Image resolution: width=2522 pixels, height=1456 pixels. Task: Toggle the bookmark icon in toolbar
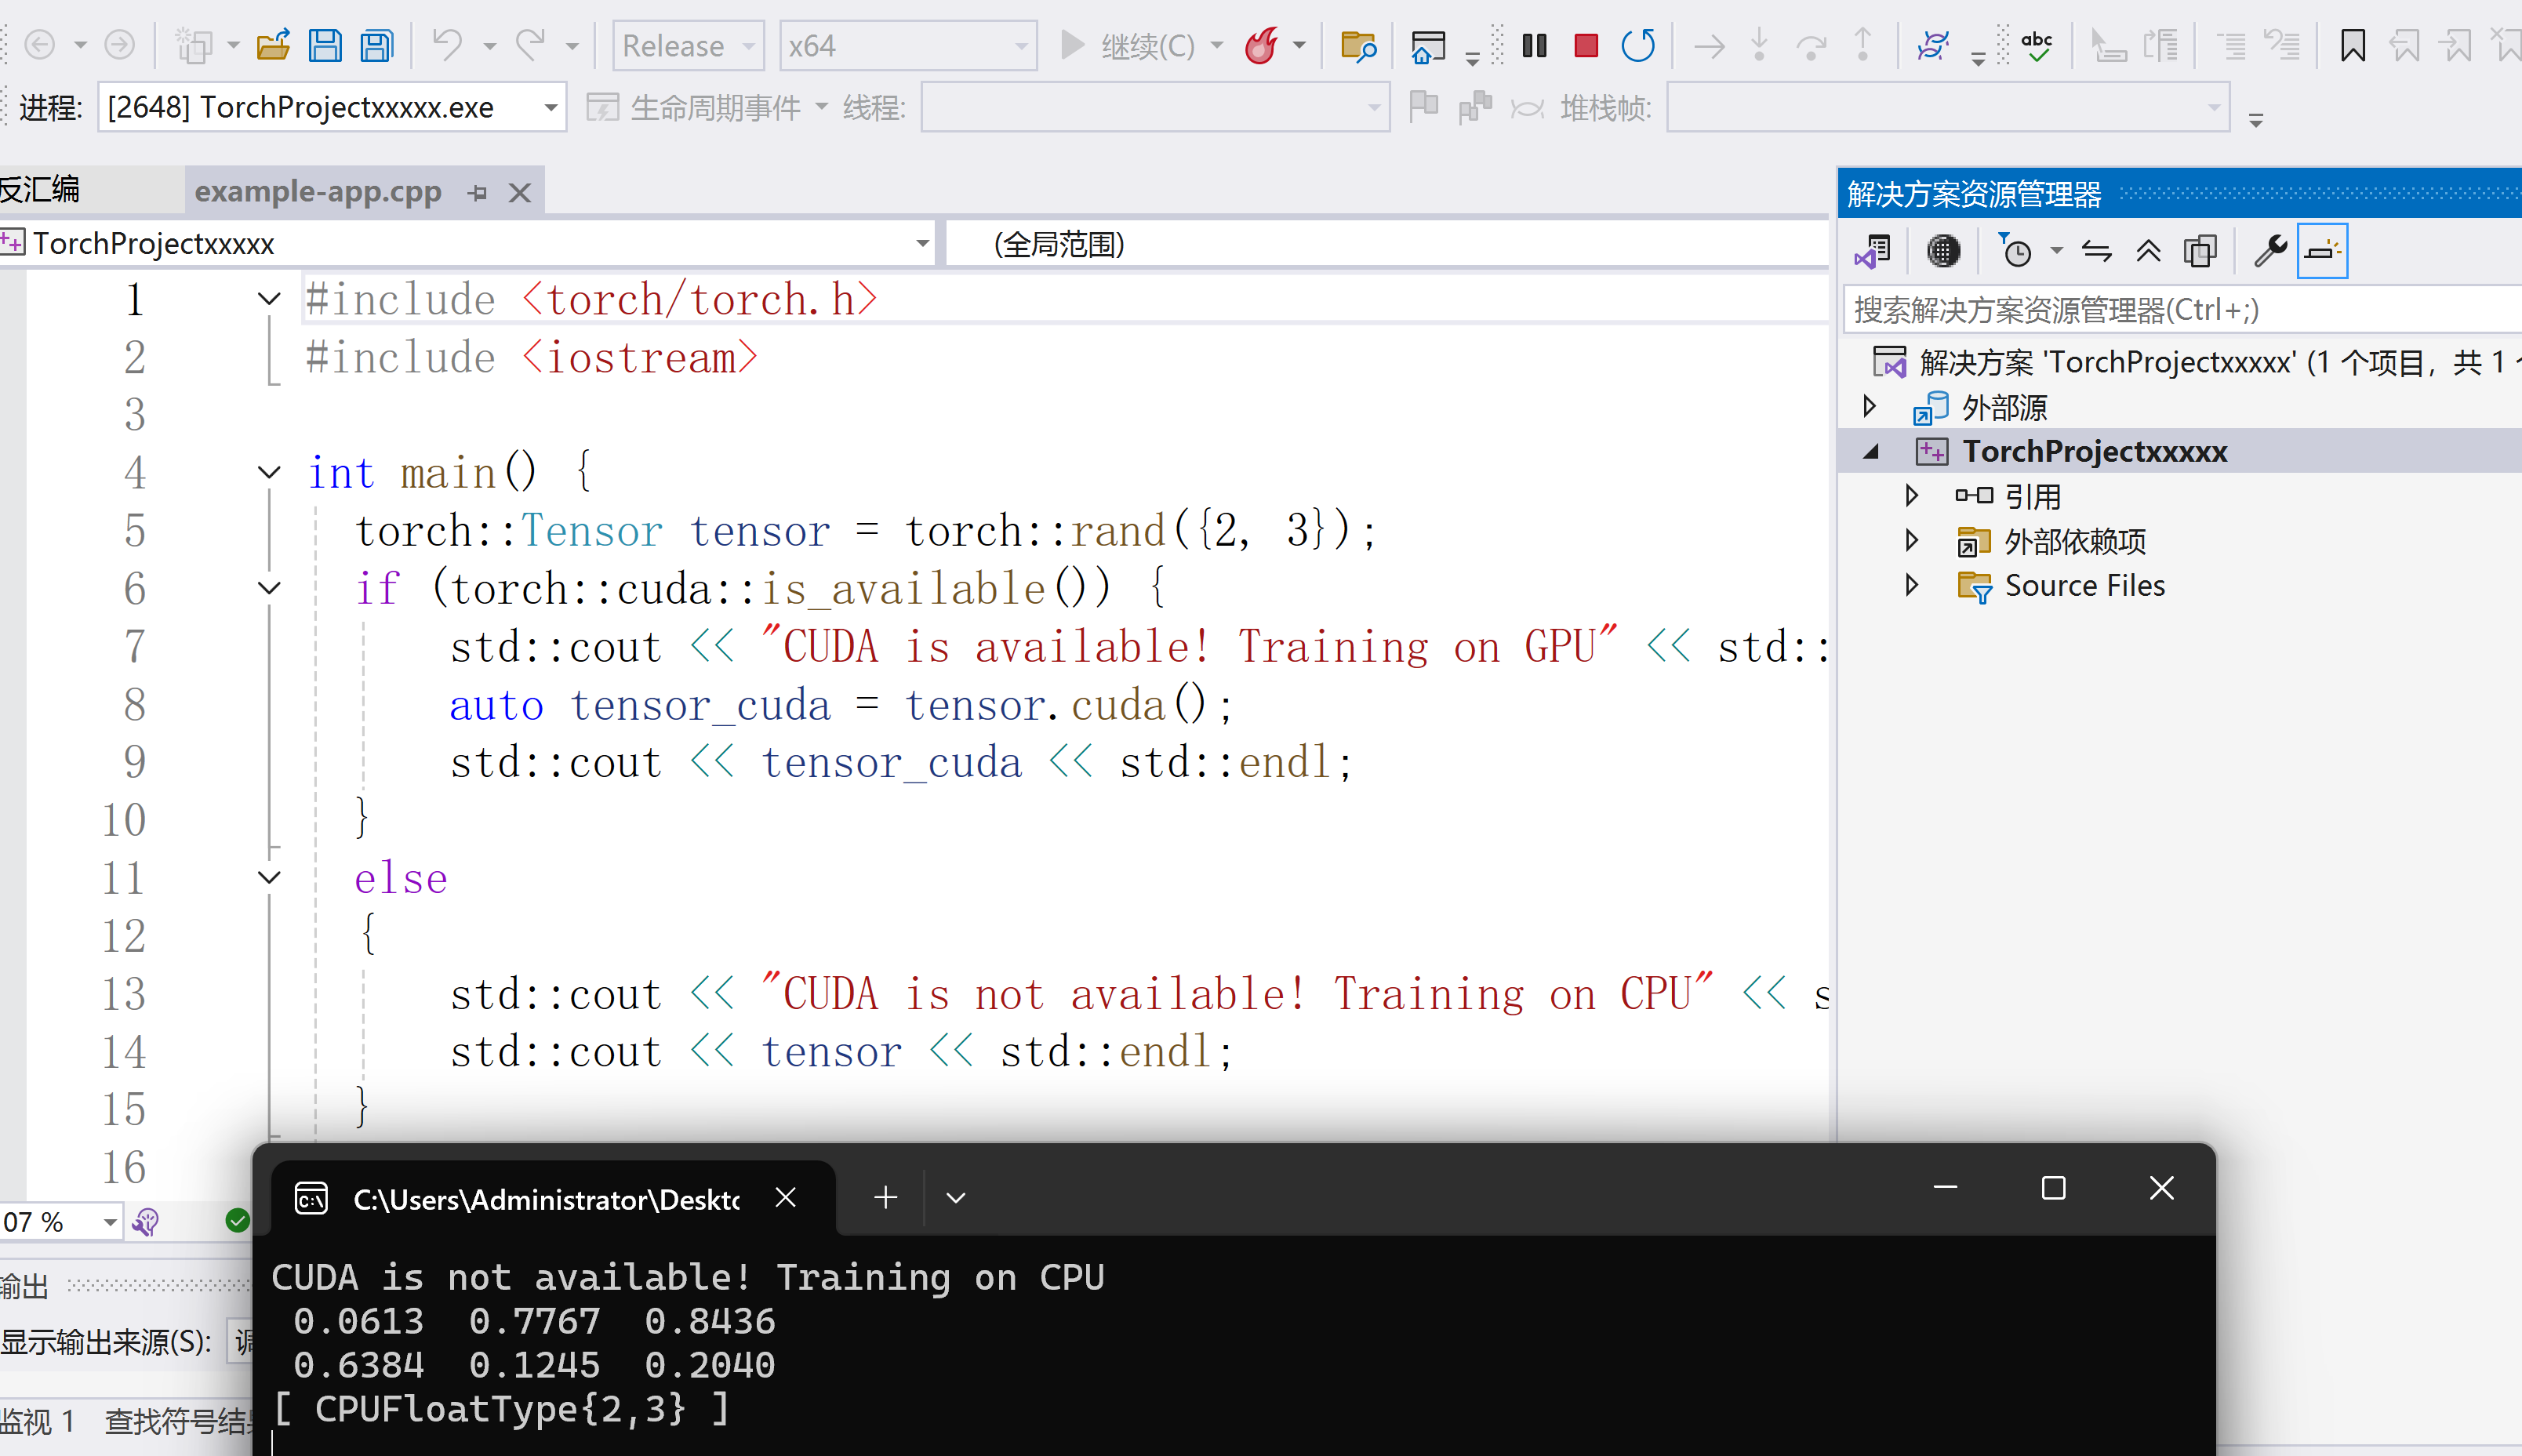coord(2352,46)
